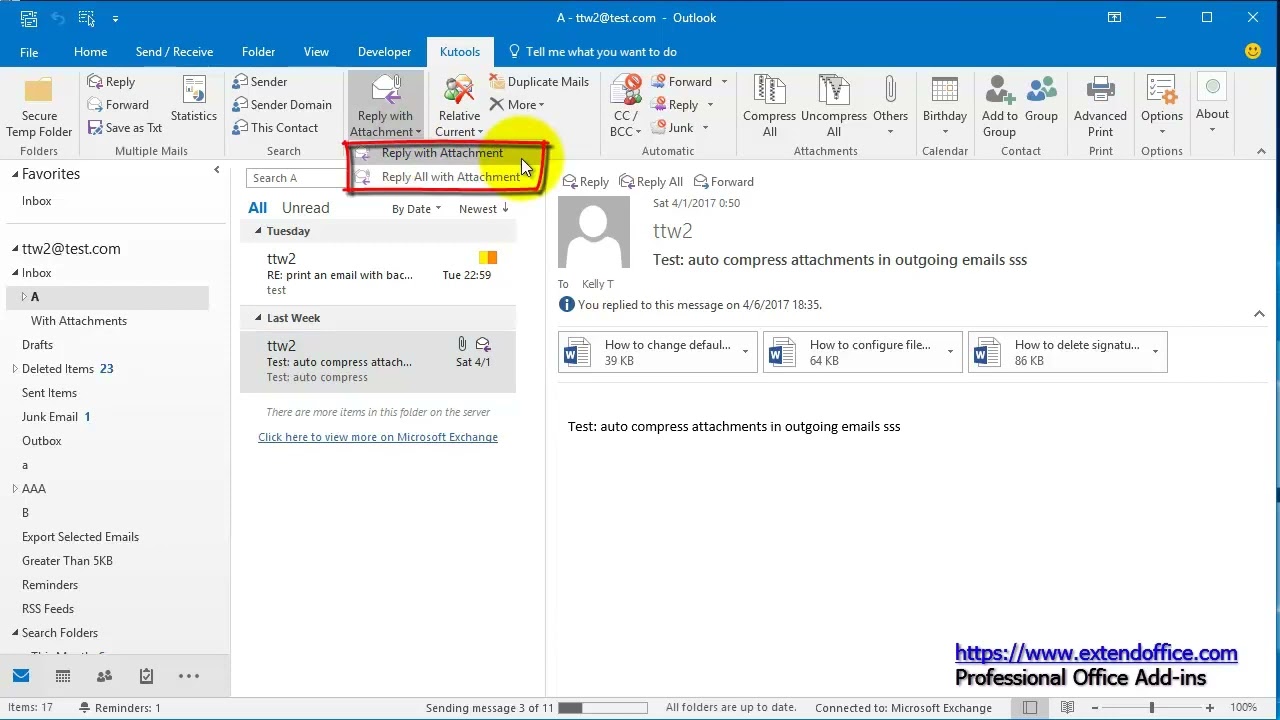Image resolution: width=1280 pixels, height=720 pixels.
Task: Search by Sender
Action: pyautogui.click(x=260, y=82)
